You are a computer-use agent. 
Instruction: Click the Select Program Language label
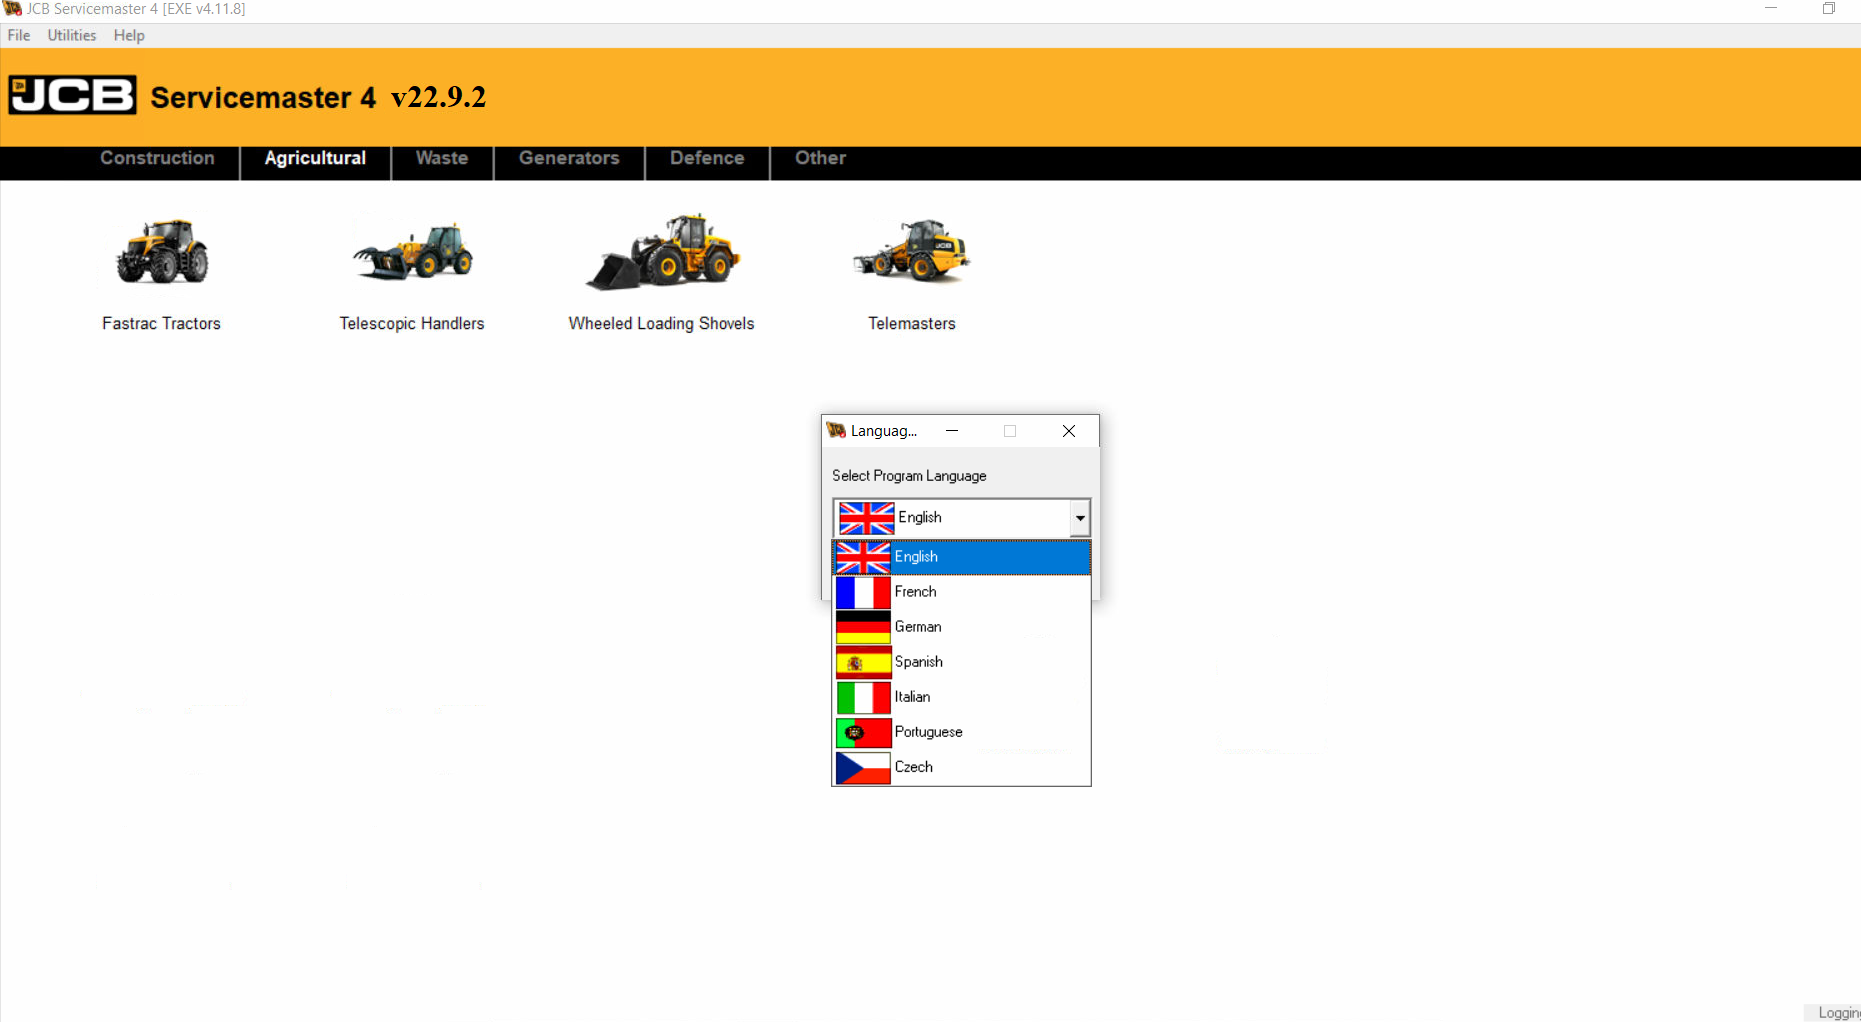coord(909,476)
